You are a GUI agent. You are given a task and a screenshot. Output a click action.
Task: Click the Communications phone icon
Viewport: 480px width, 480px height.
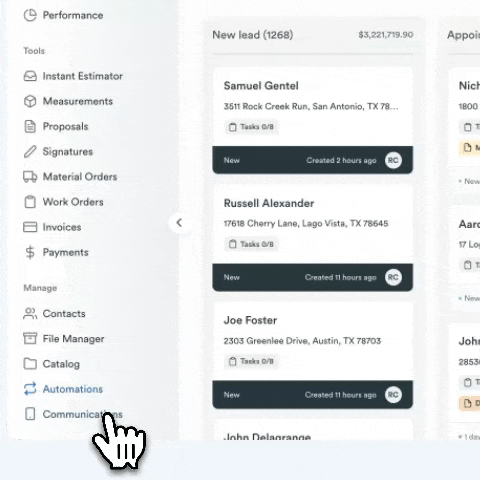pos(30,414)
